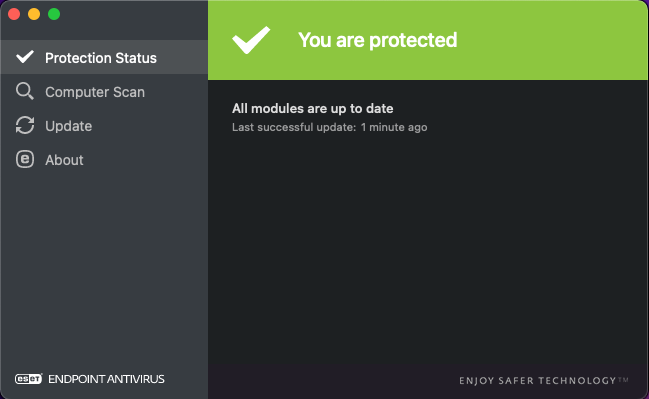This screenshot has width=649, height=399.
Task: Click the Protection Status checkmark icon
Action: (25, 57)
